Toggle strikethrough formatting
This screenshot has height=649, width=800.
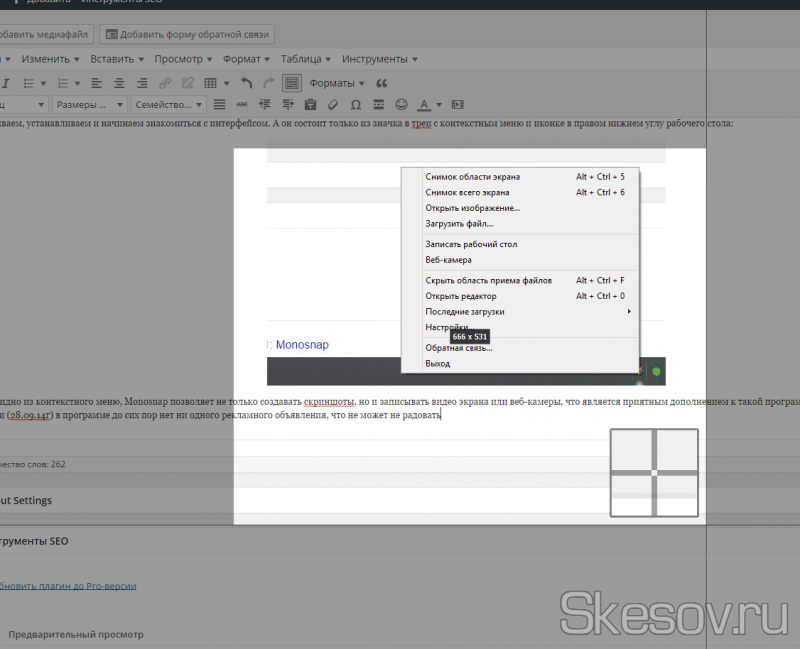241,104
